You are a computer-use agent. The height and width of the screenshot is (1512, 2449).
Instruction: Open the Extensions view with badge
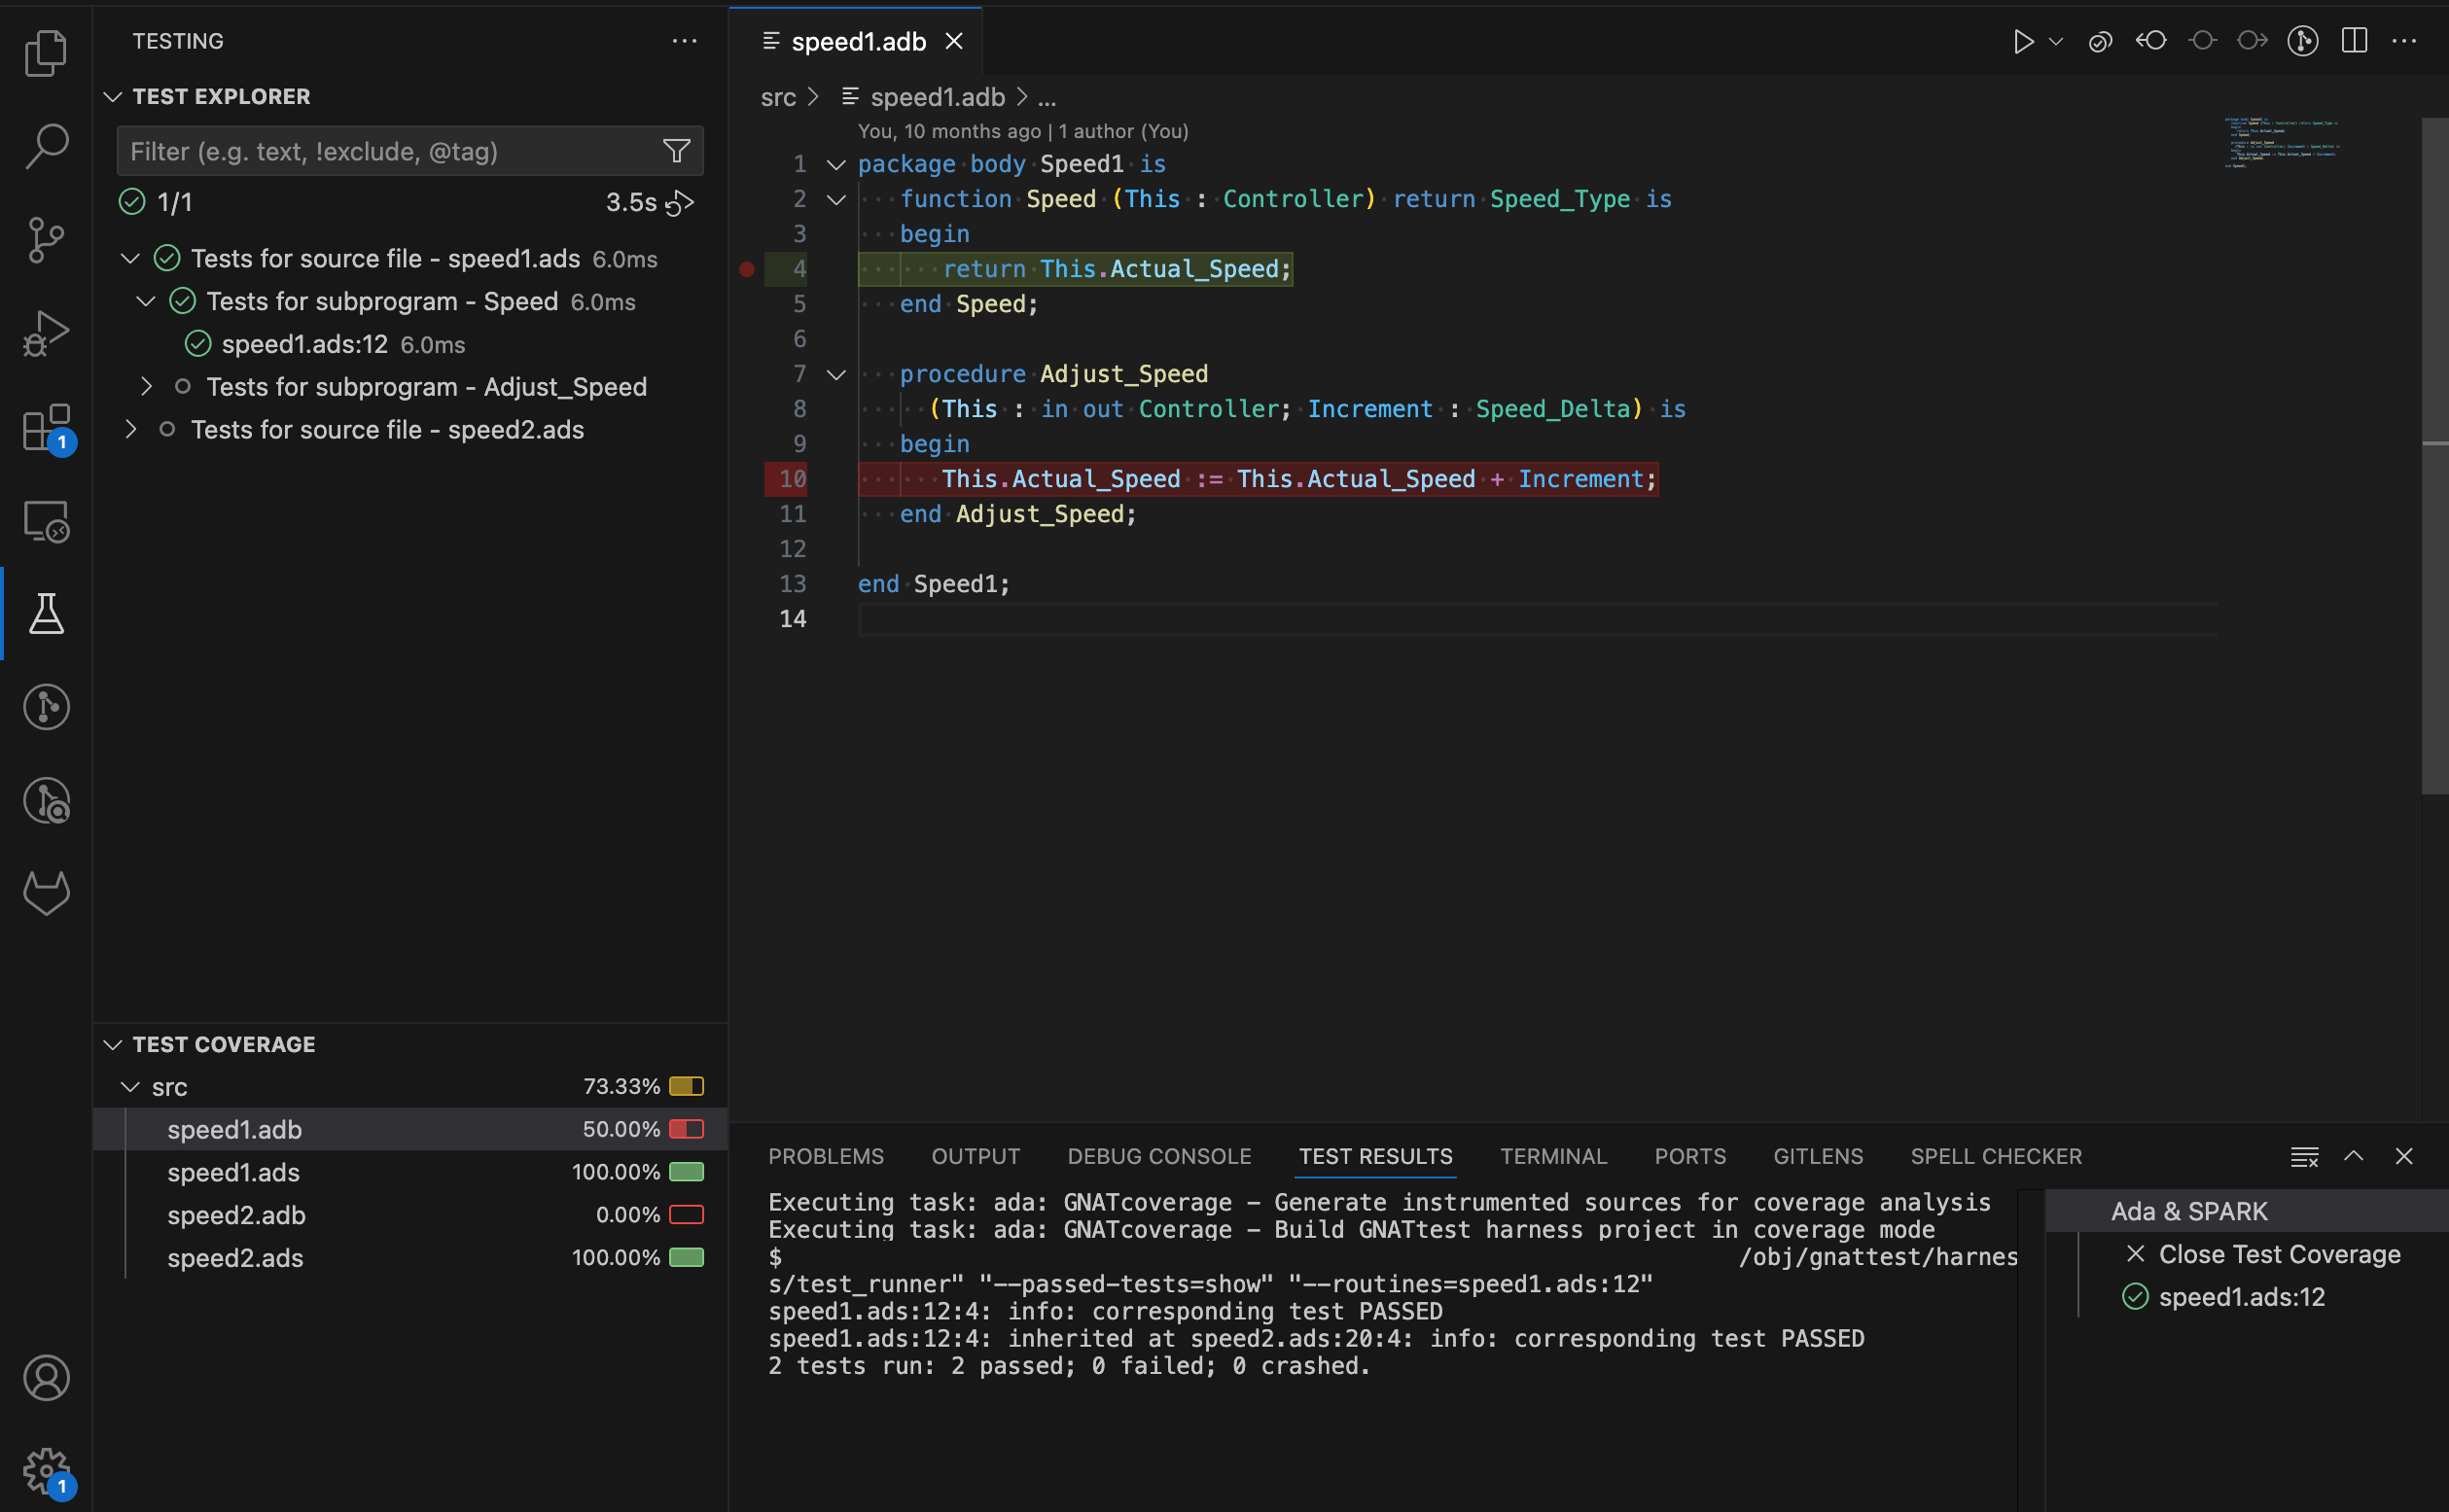(x=46, y=428)
